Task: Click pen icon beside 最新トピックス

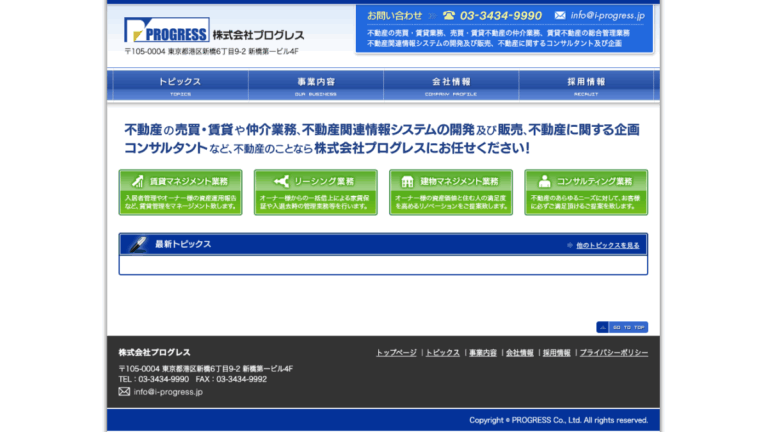Action: click(x=138, y=244)
